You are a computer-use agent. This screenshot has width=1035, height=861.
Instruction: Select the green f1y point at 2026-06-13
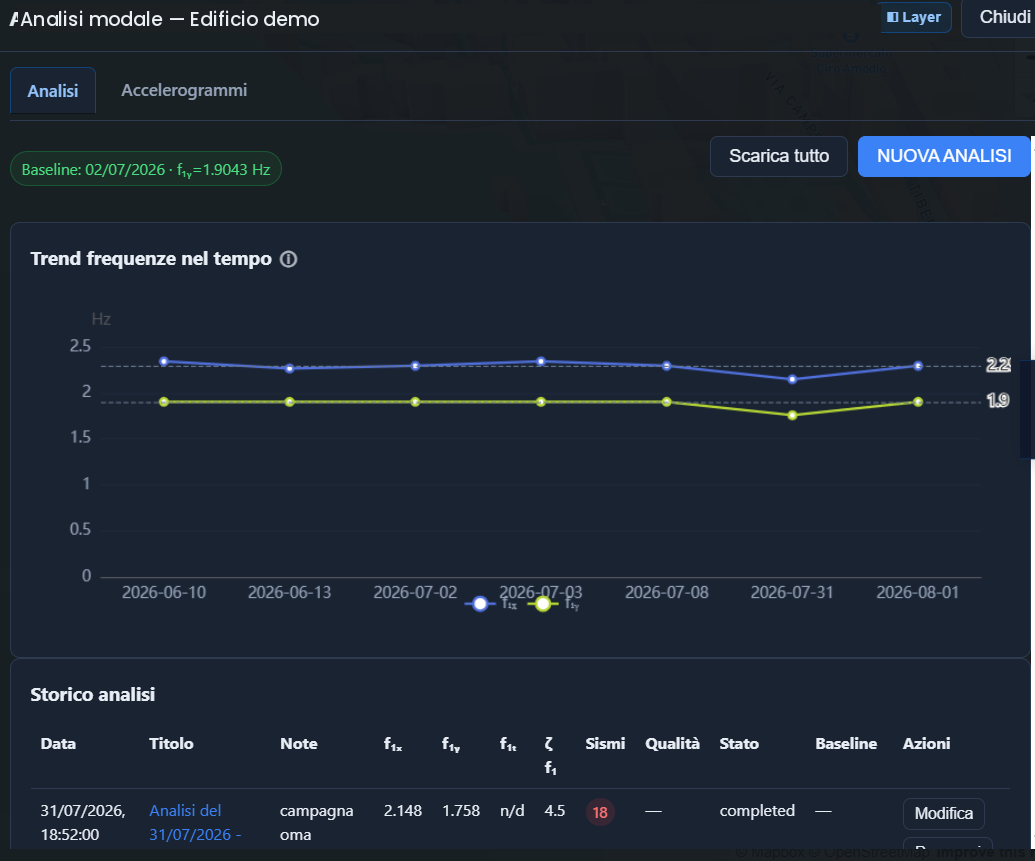(290, 402)
